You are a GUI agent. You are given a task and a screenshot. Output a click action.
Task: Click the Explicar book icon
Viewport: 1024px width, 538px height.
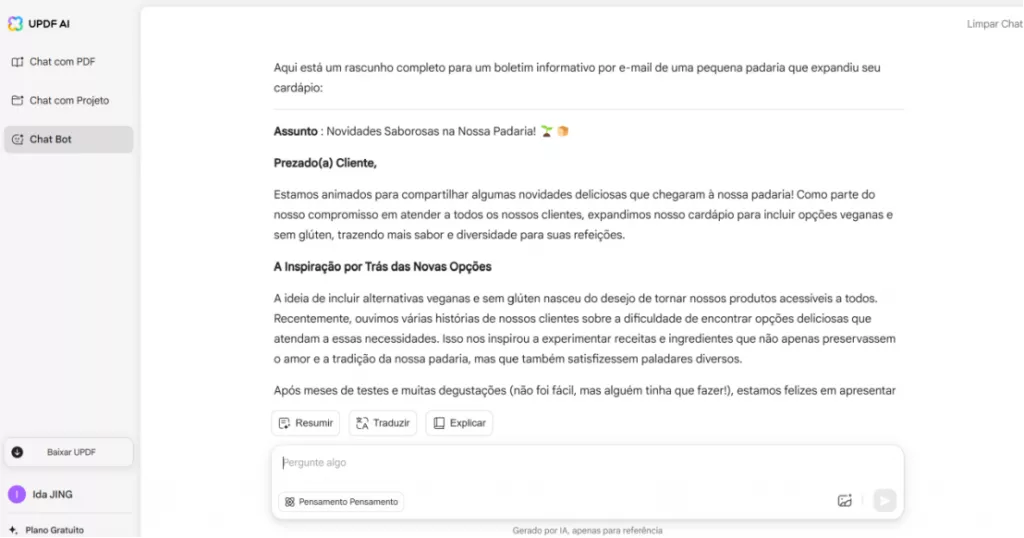(x=439, y=423)
